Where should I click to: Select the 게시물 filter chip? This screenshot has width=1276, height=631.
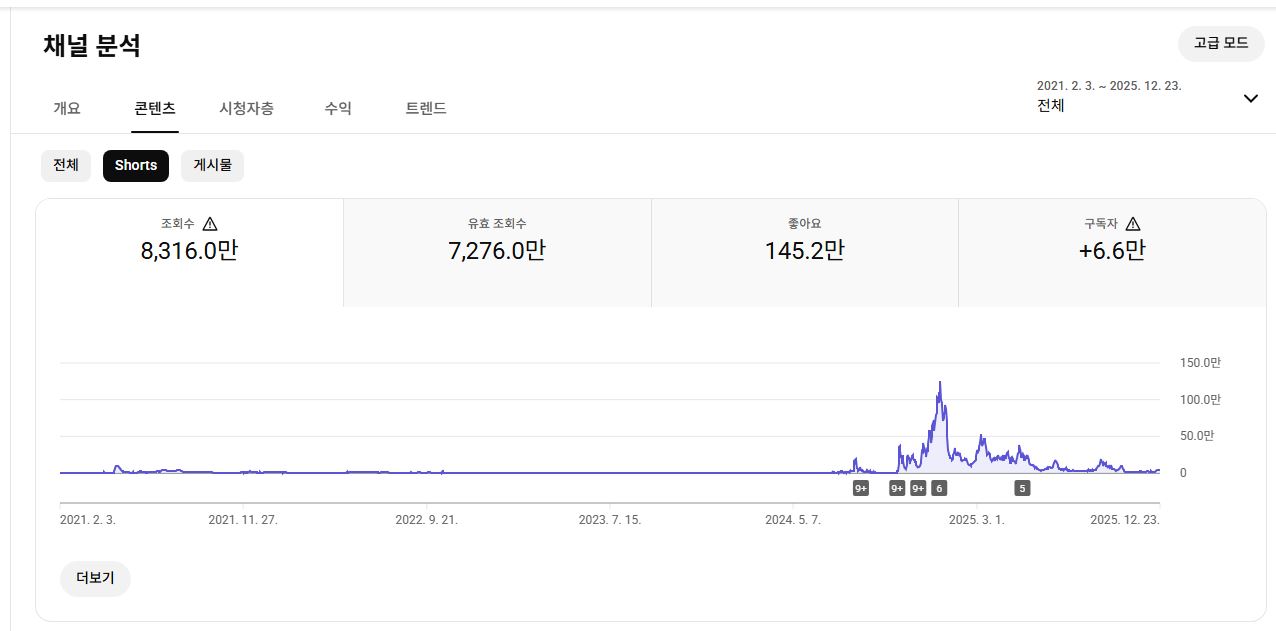coord(212,166)
